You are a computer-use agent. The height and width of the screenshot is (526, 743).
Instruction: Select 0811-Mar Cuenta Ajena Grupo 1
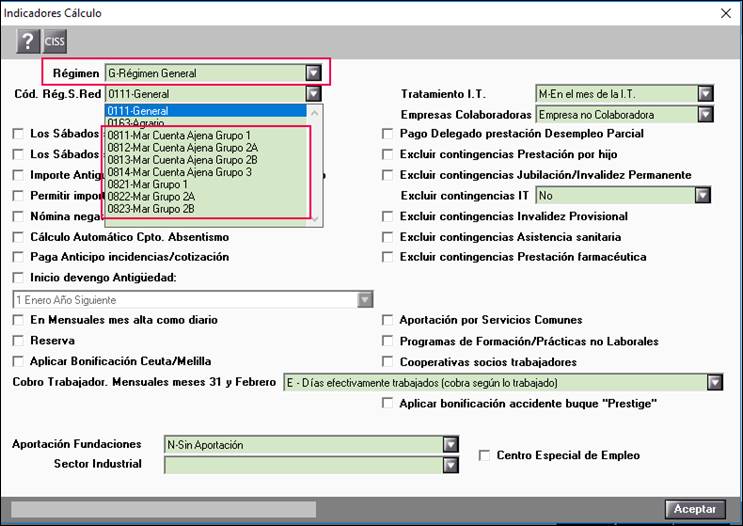206,136
